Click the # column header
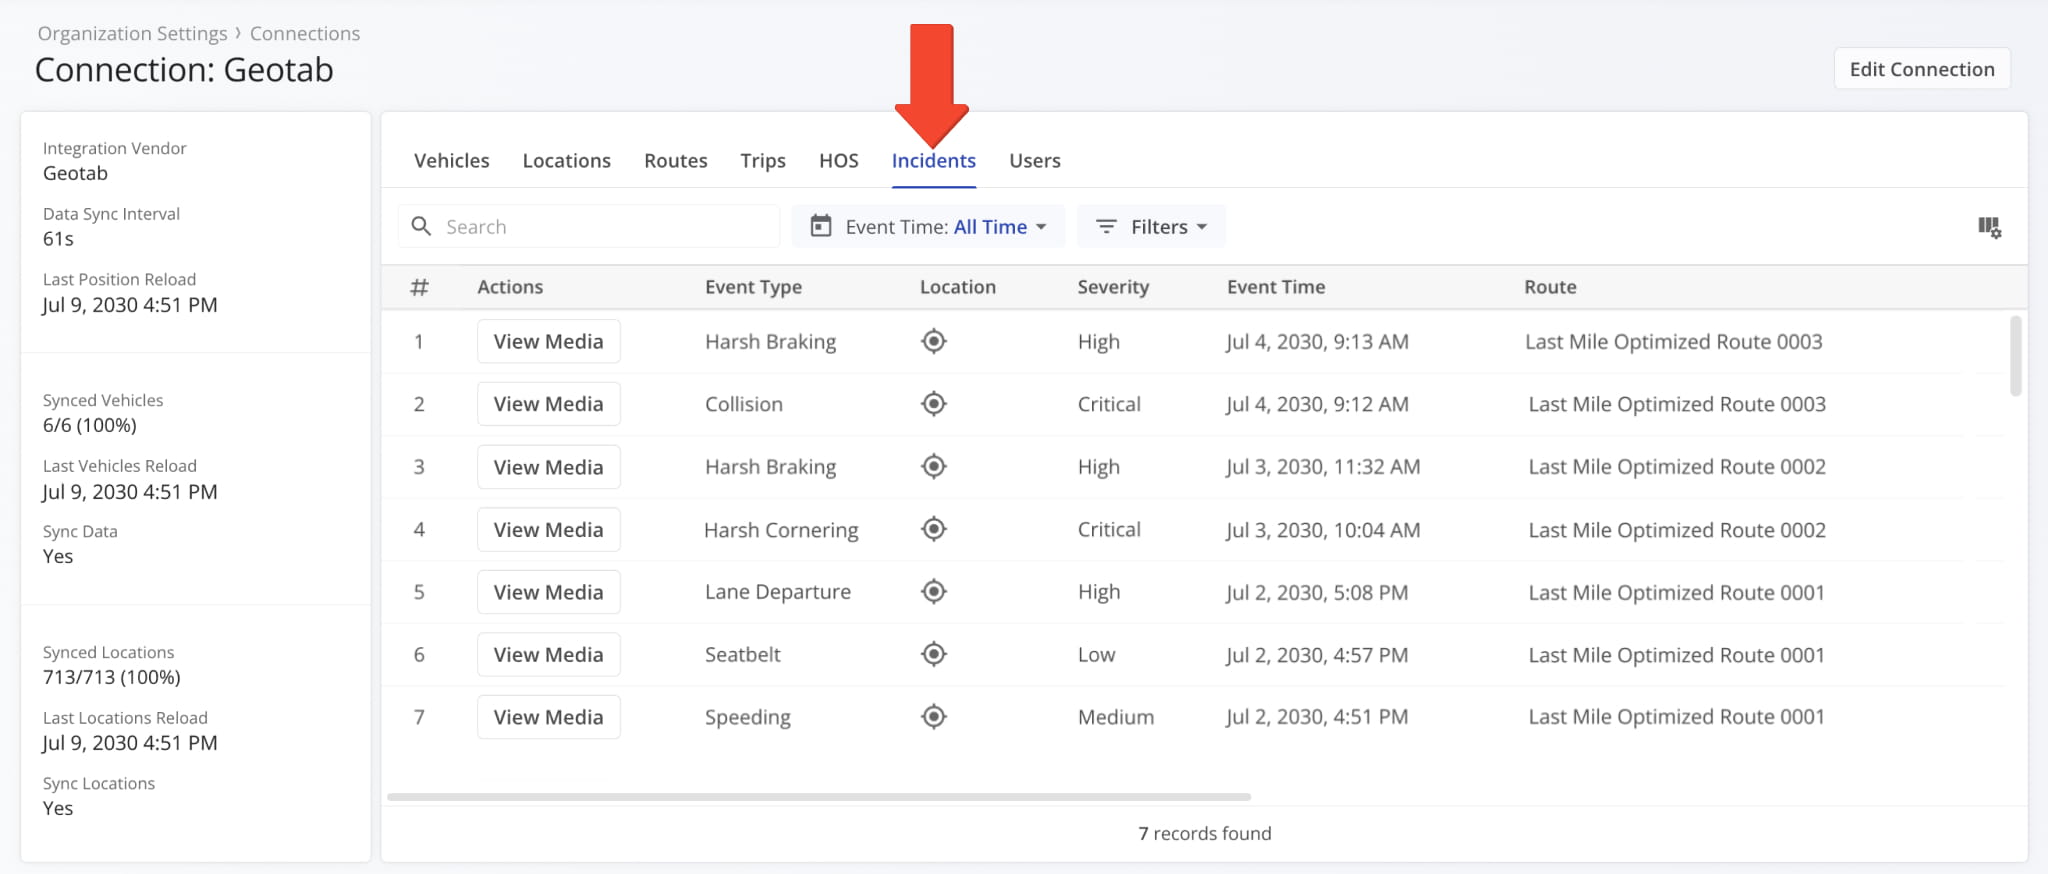This screenshot has width=2048, height=874. point(419,287)
